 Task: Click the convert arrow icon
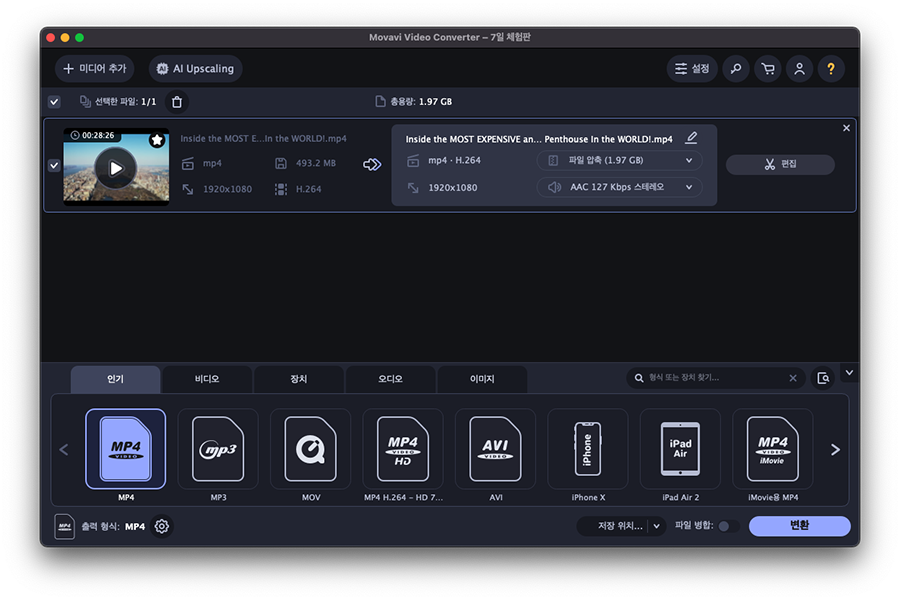[372, 165]
